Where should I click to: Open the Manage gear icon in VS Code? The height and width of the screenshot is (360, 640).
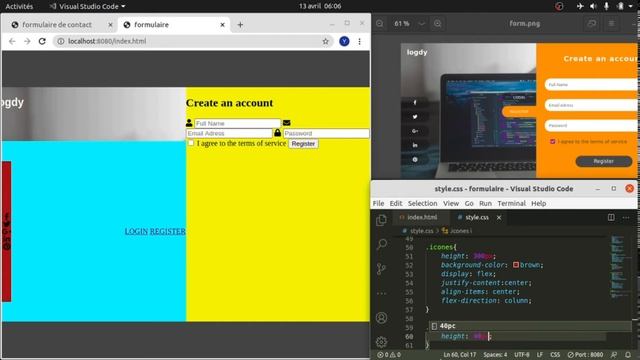pyautogui.click(x=381, y=342)
